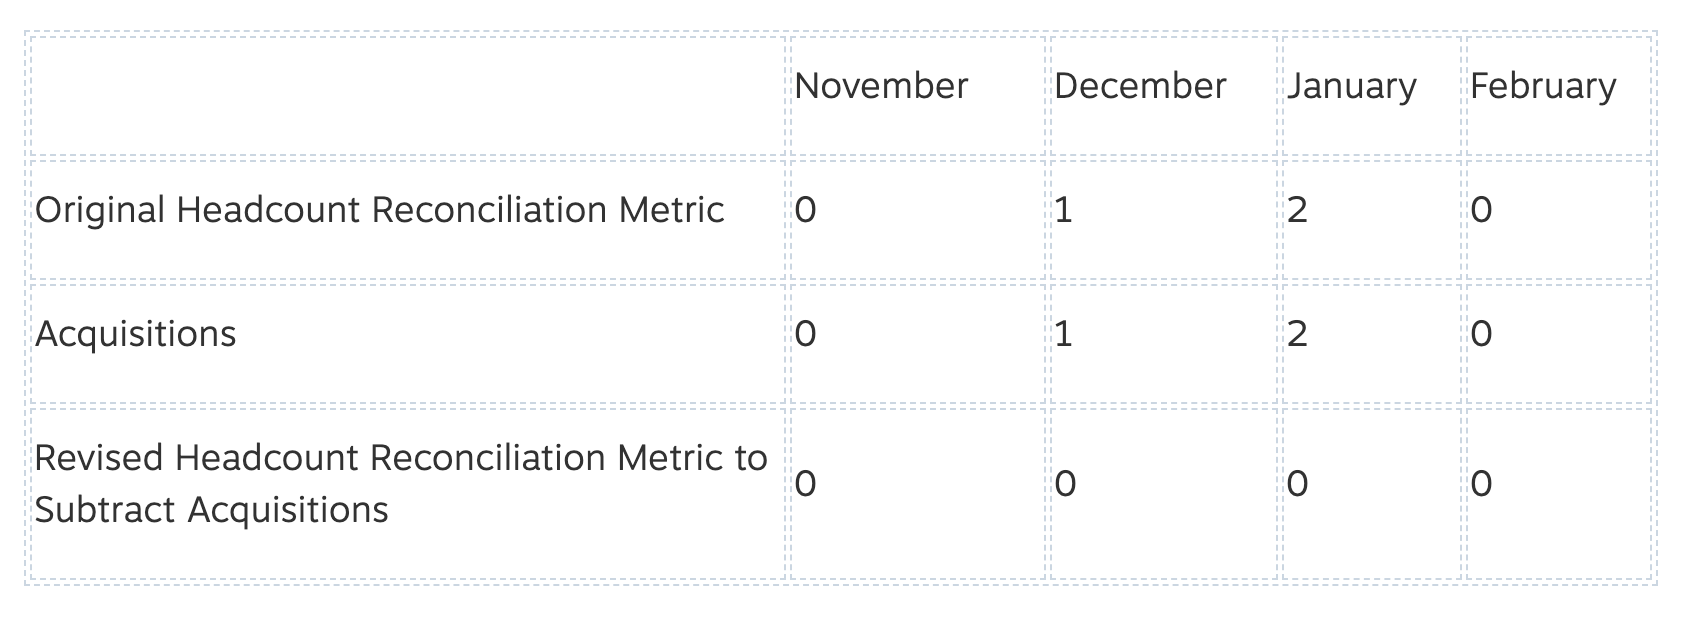Select the November column header cell

coord(917,97)
